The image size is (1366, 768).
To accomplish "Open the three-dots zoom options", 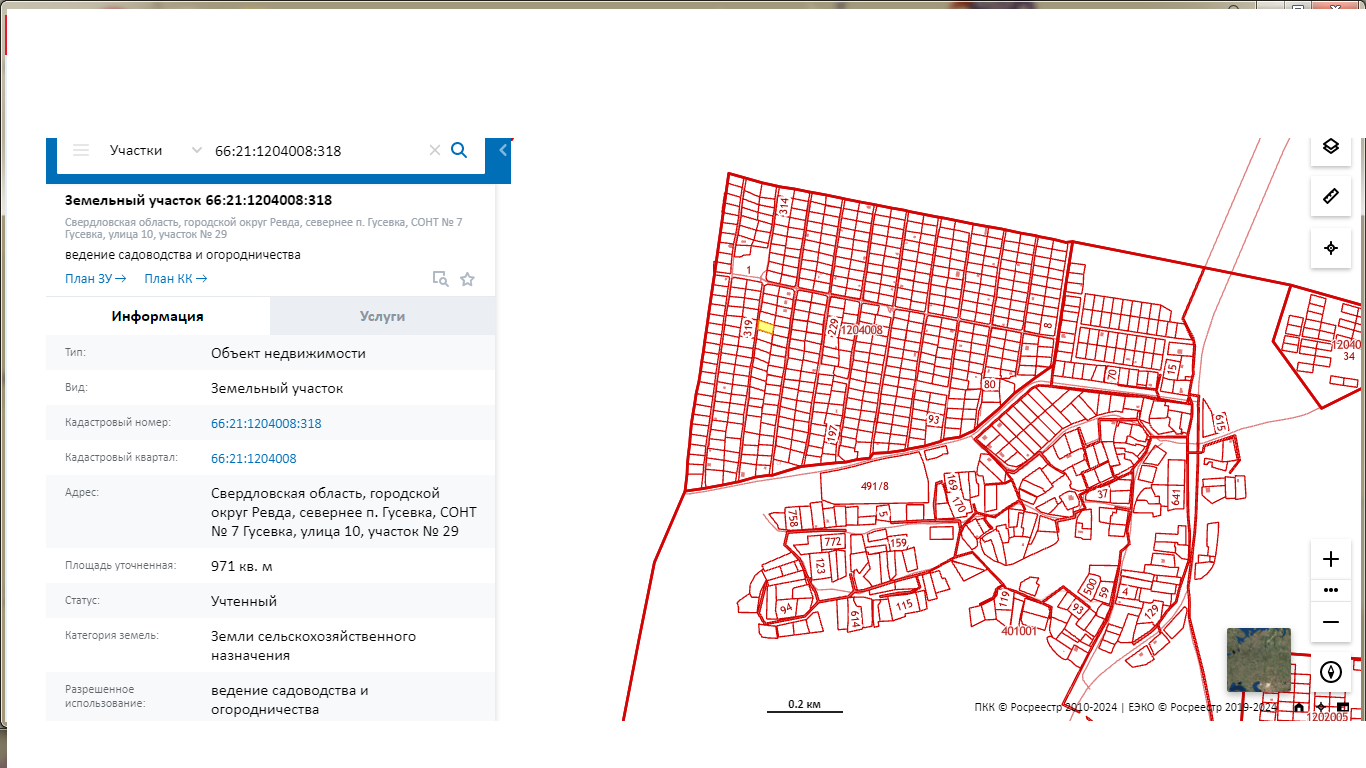I will click(1330, 590).
